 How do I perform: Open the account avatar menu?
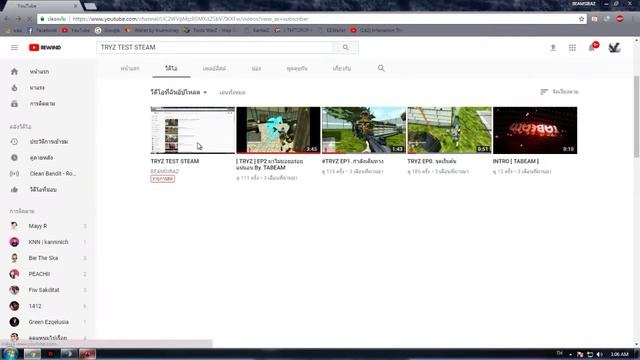[x=614, y=47]
